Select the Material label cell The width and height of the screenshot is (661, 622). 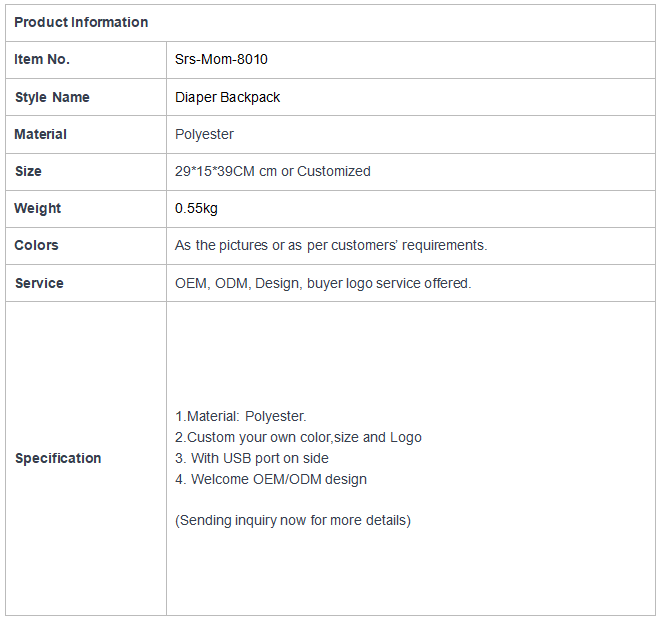86,135
